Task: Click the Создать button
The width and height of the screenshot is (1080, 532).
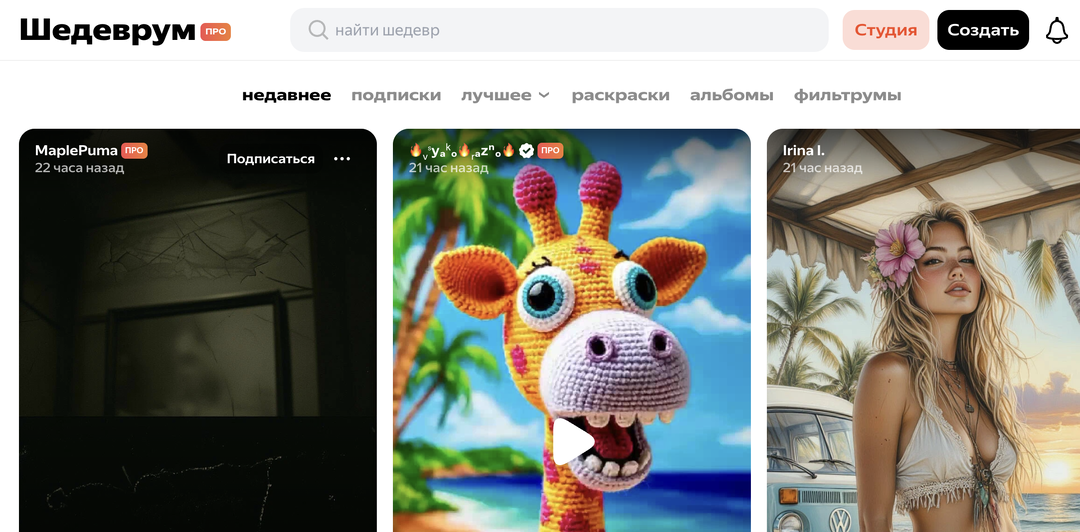Action: click(x=983, y=30)
